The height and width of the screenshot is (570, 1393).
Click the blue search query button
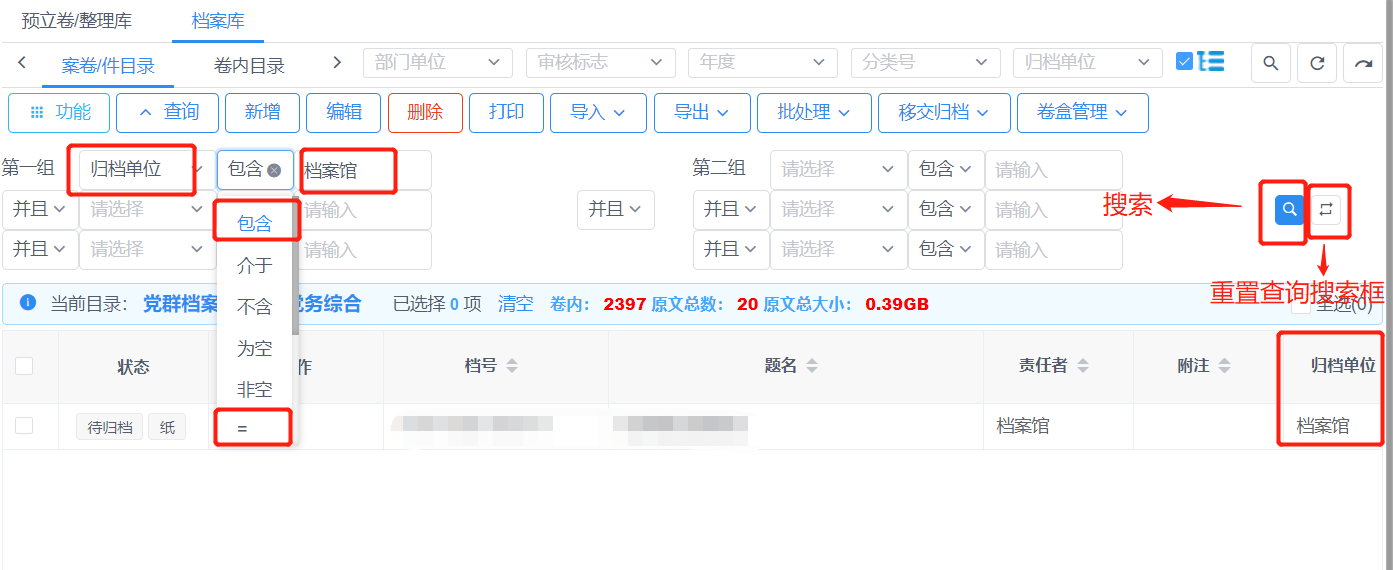(1290, 209)
